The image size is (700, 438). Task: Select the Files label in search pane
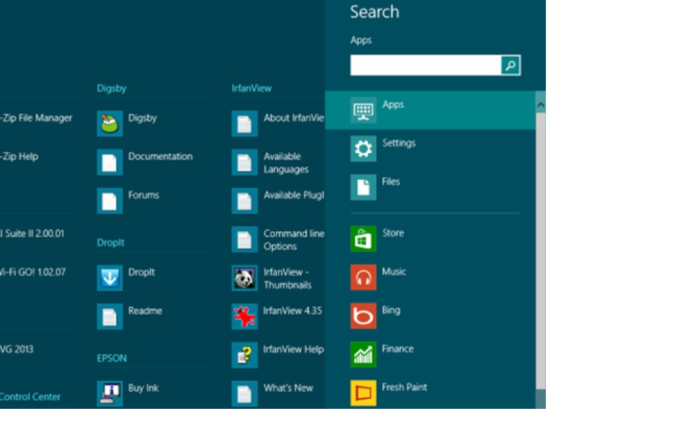click(391, 182)
